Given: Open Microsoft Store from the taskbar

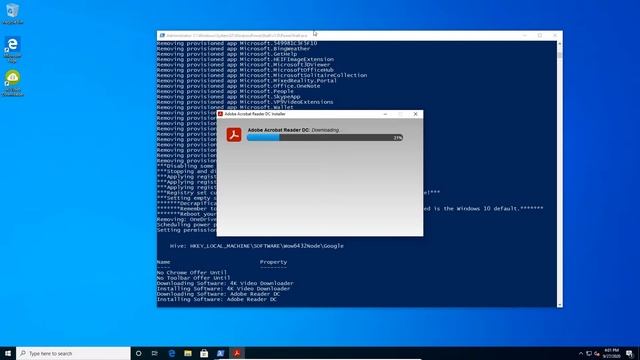Looking at the screenshot, I should click(204, 353).
